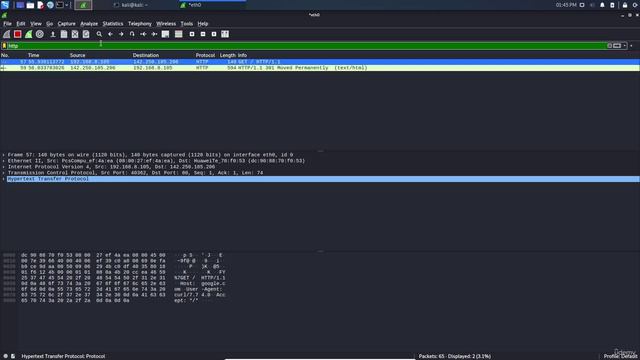
Task: Open capture file properties from the status bar
Action: coord(13,356)
